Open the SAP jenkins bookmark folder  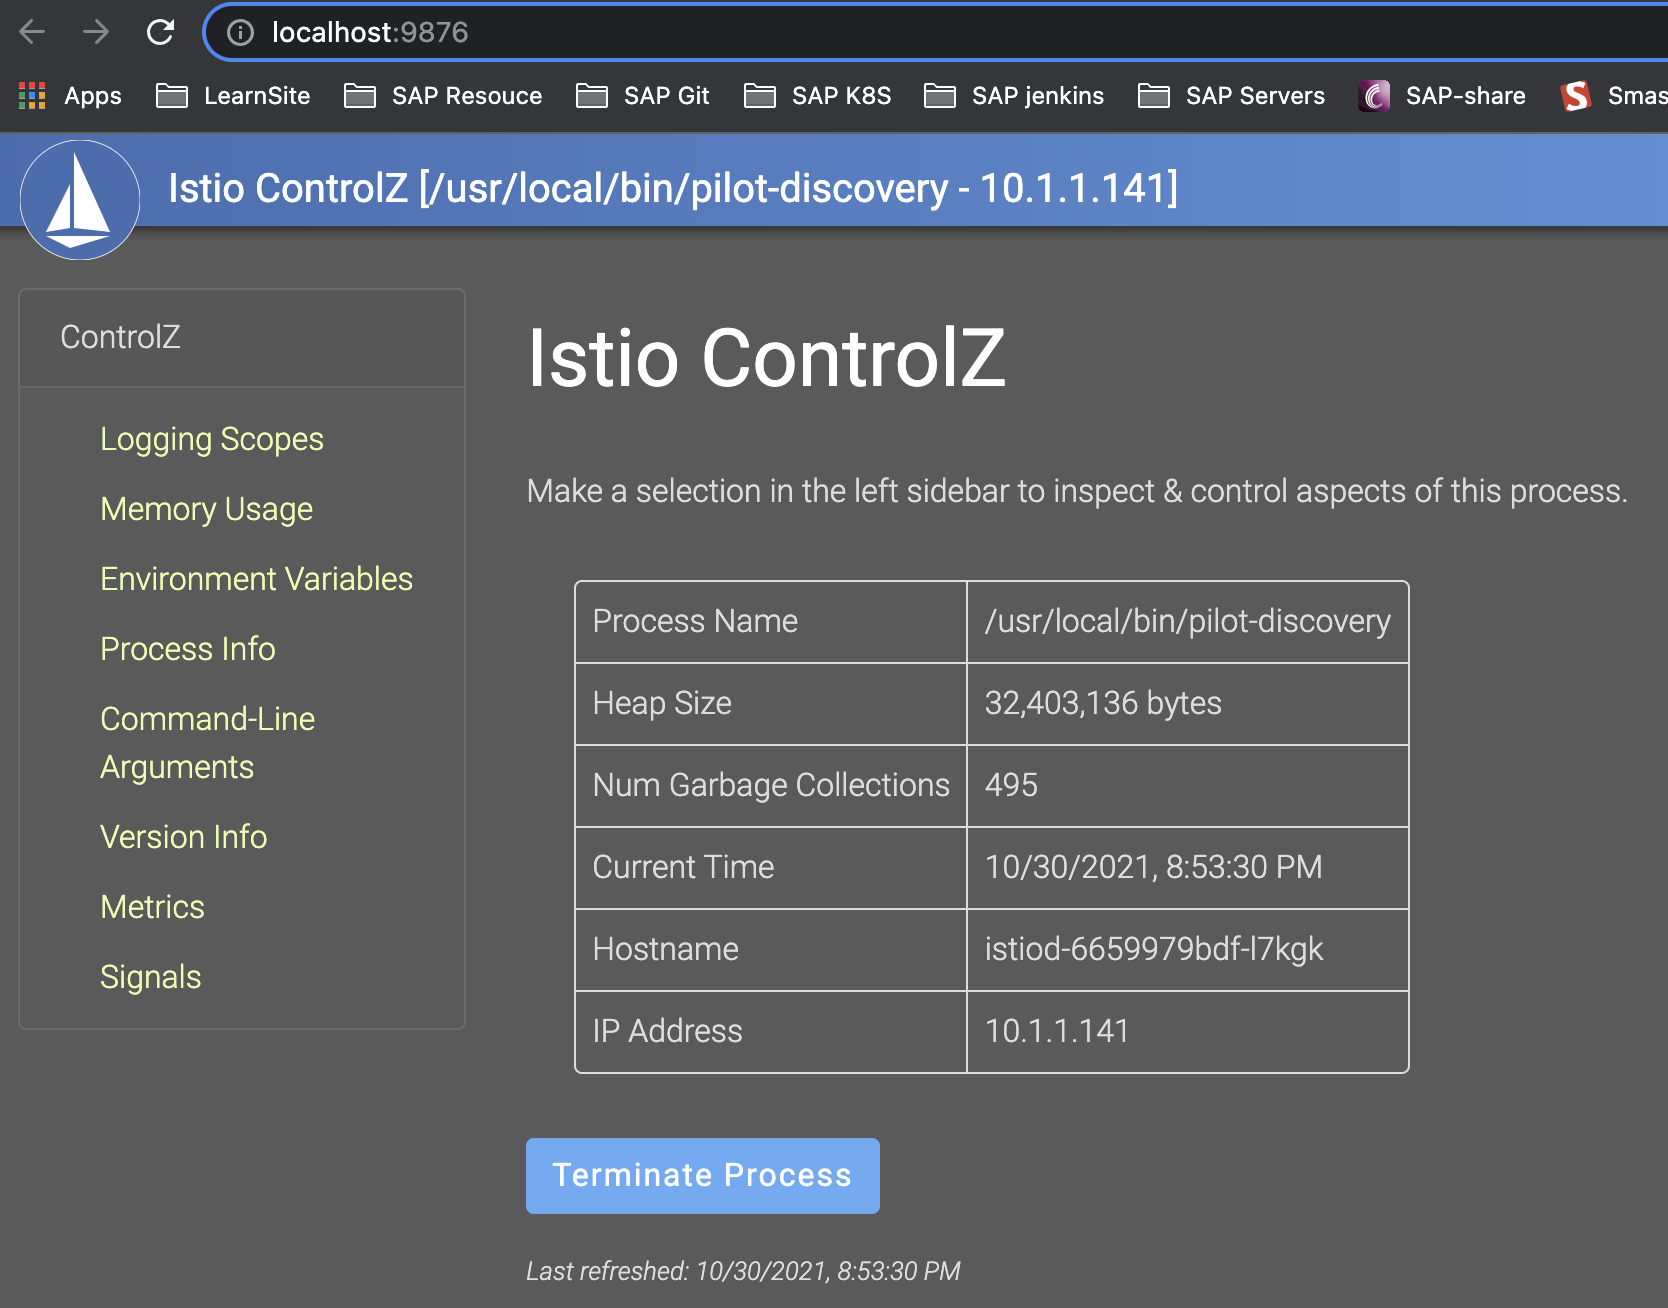coord(1014,96)
